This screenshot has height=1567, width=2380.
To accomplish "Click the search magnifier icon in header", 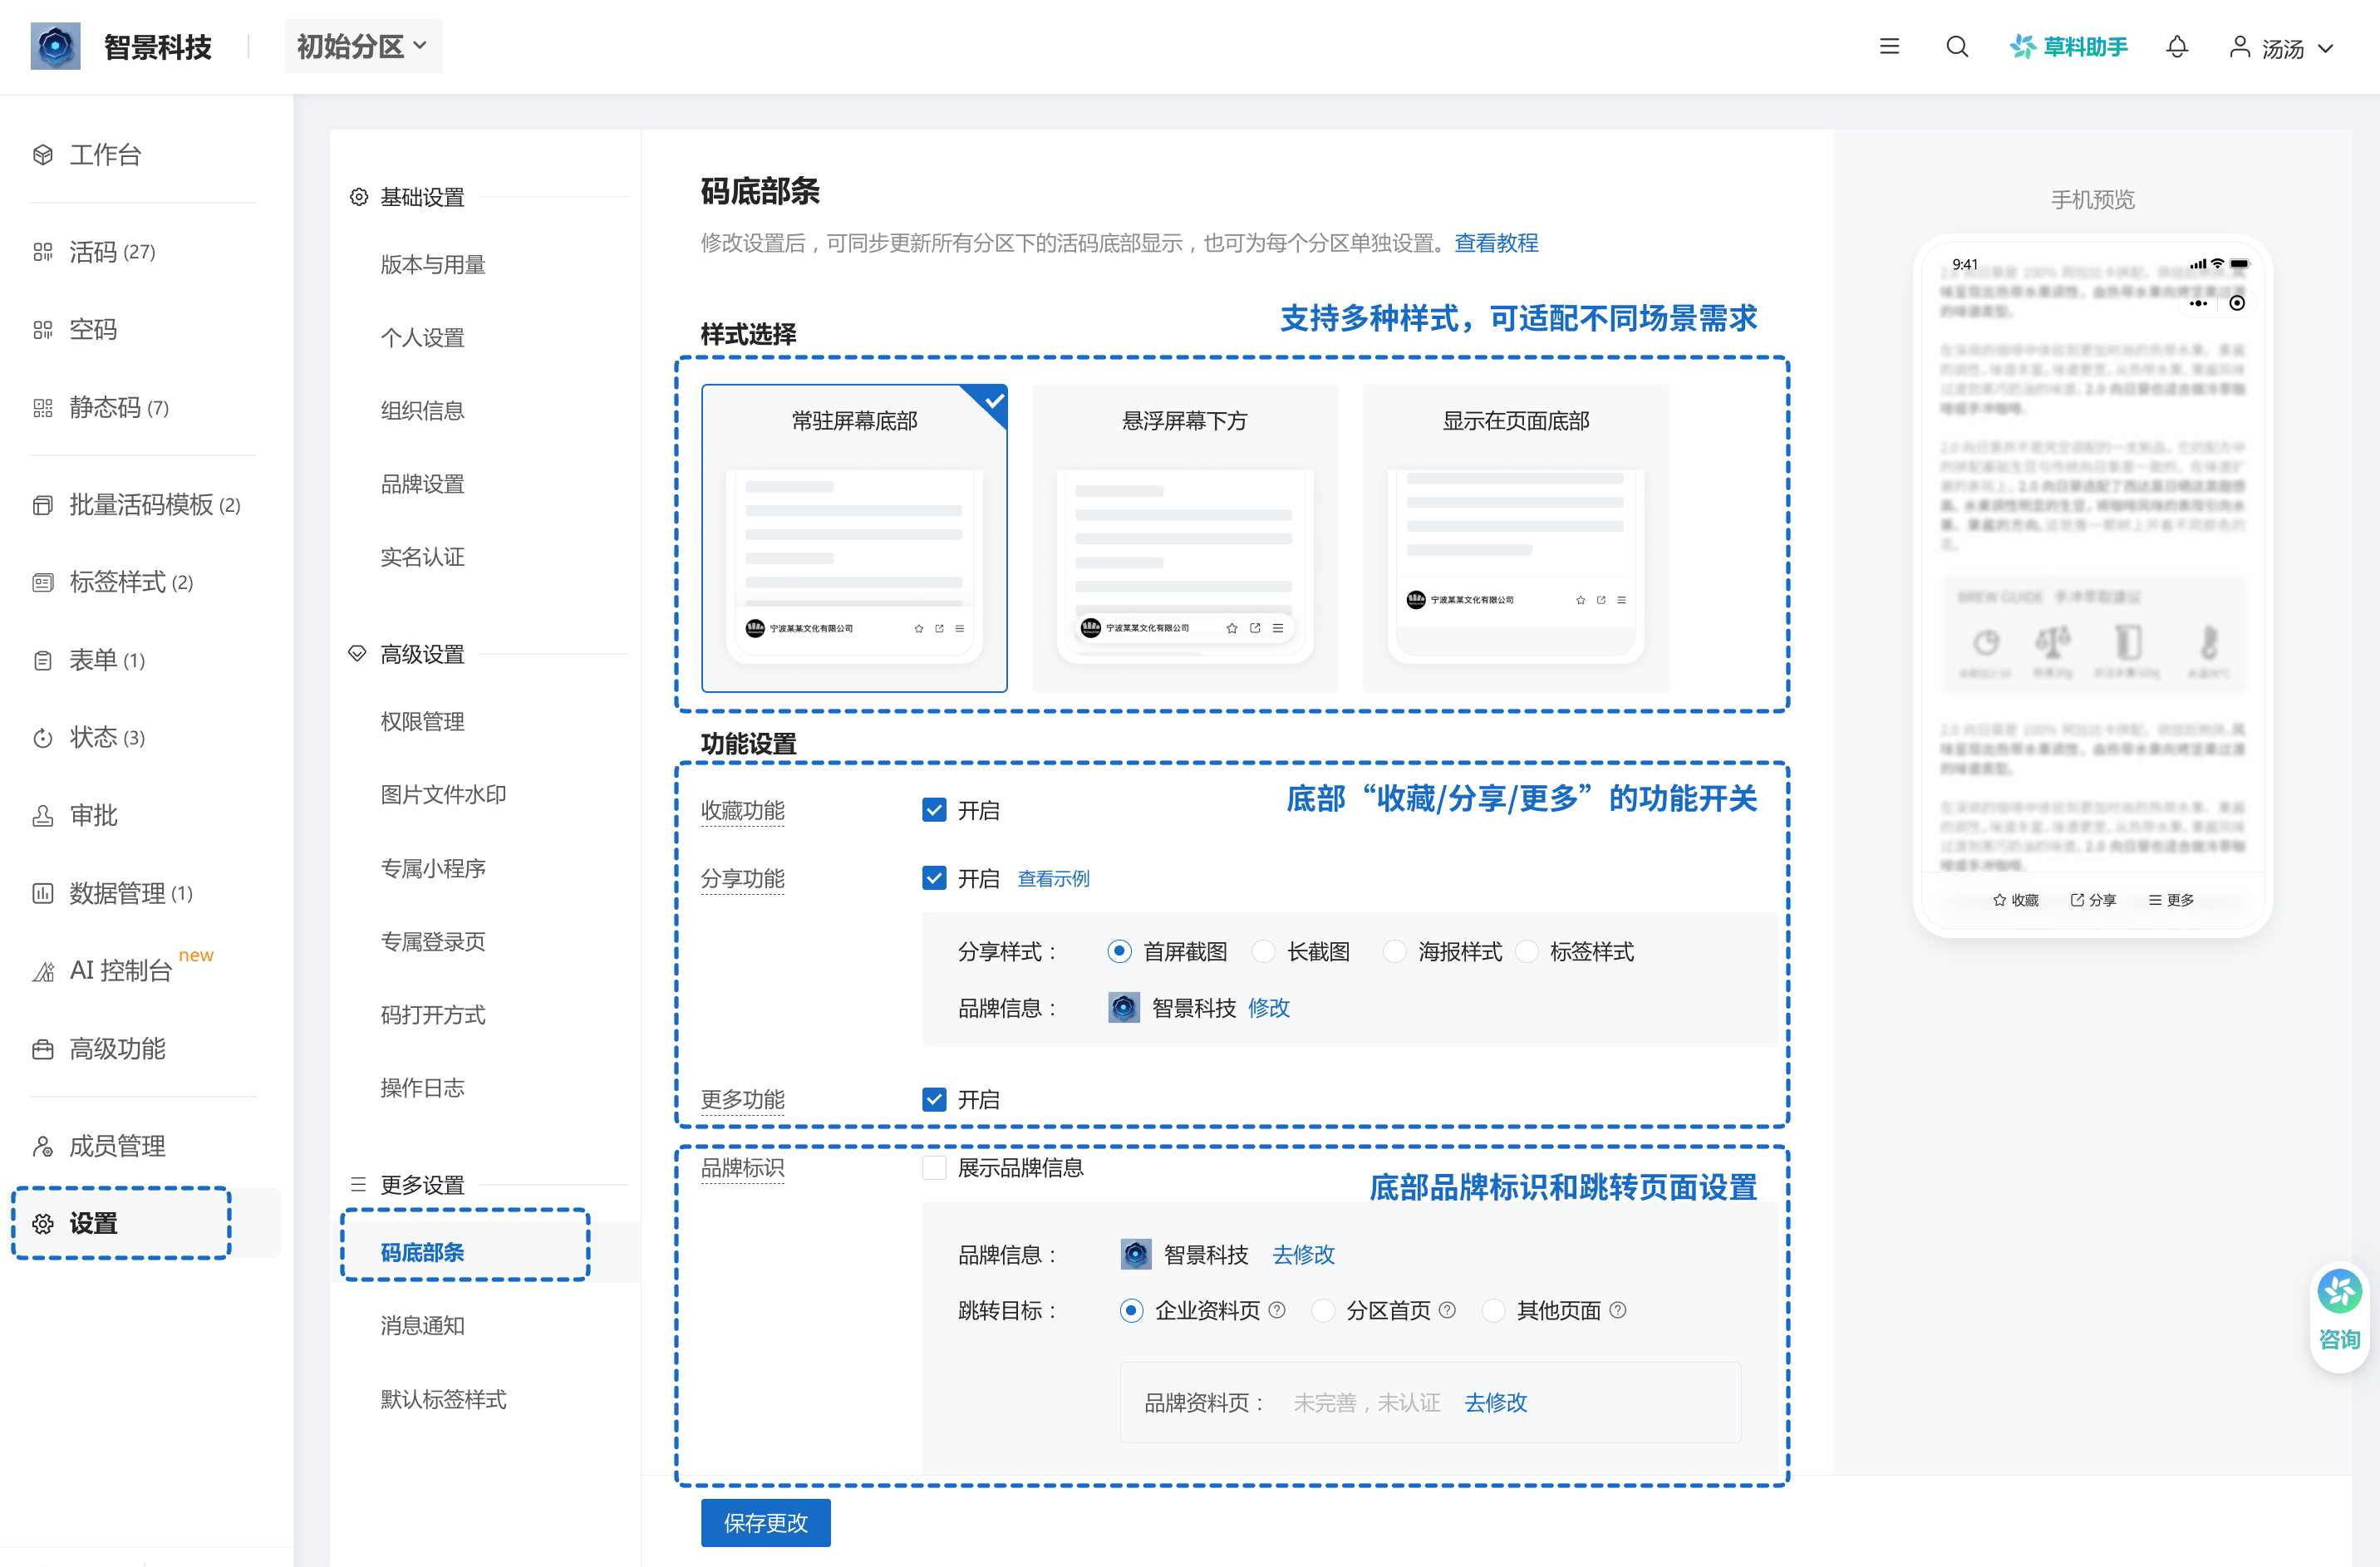I will (1956, 47).
